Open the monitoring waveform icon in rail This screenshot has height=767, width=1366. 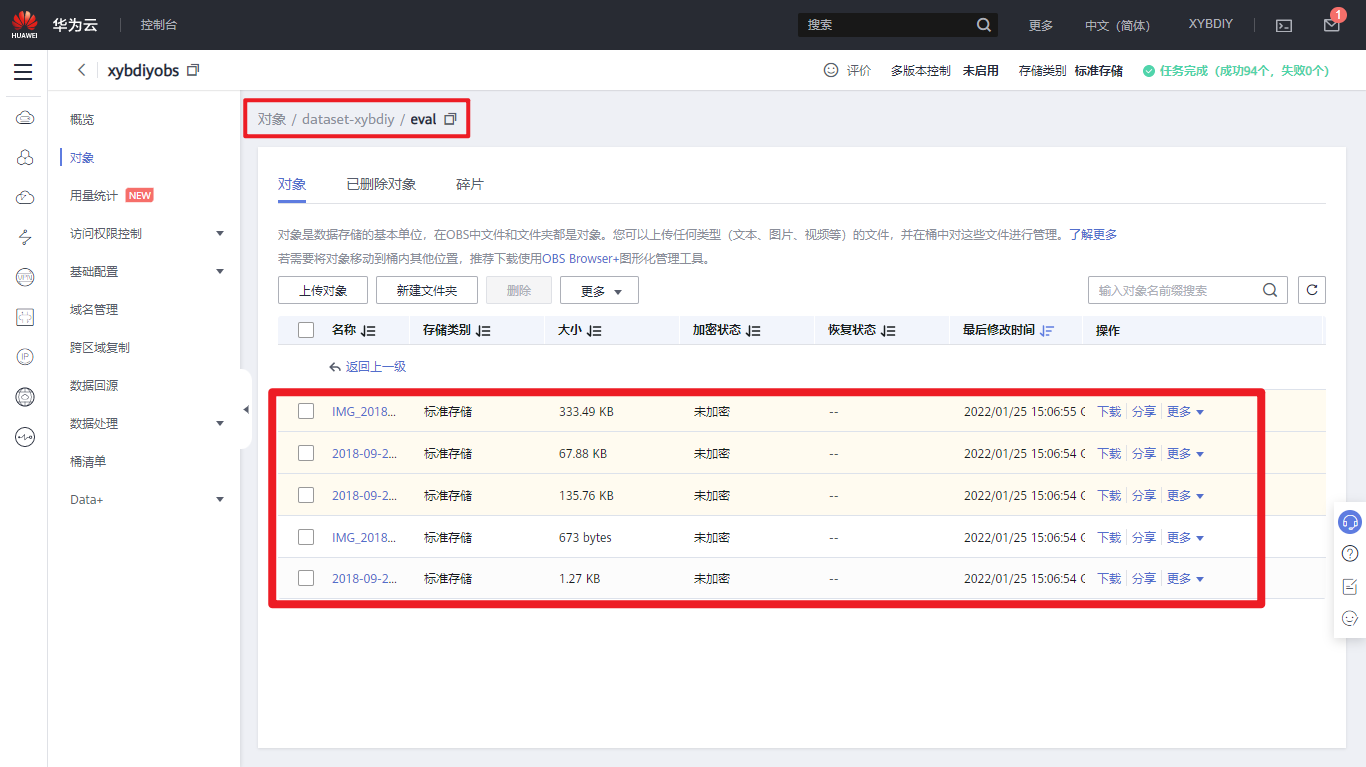(25, 437)
